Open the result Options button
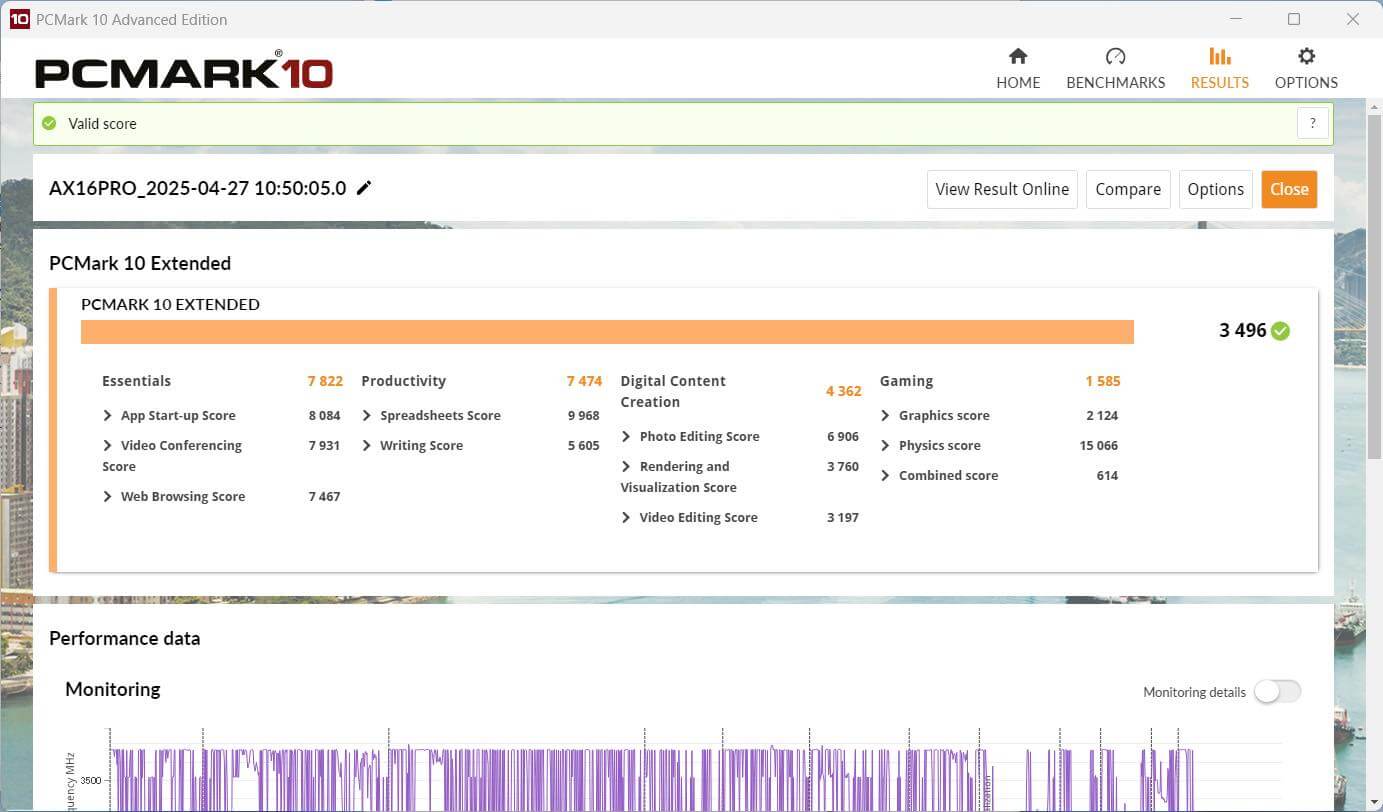Screen dimensions: 1383x812 (1215, 189)
